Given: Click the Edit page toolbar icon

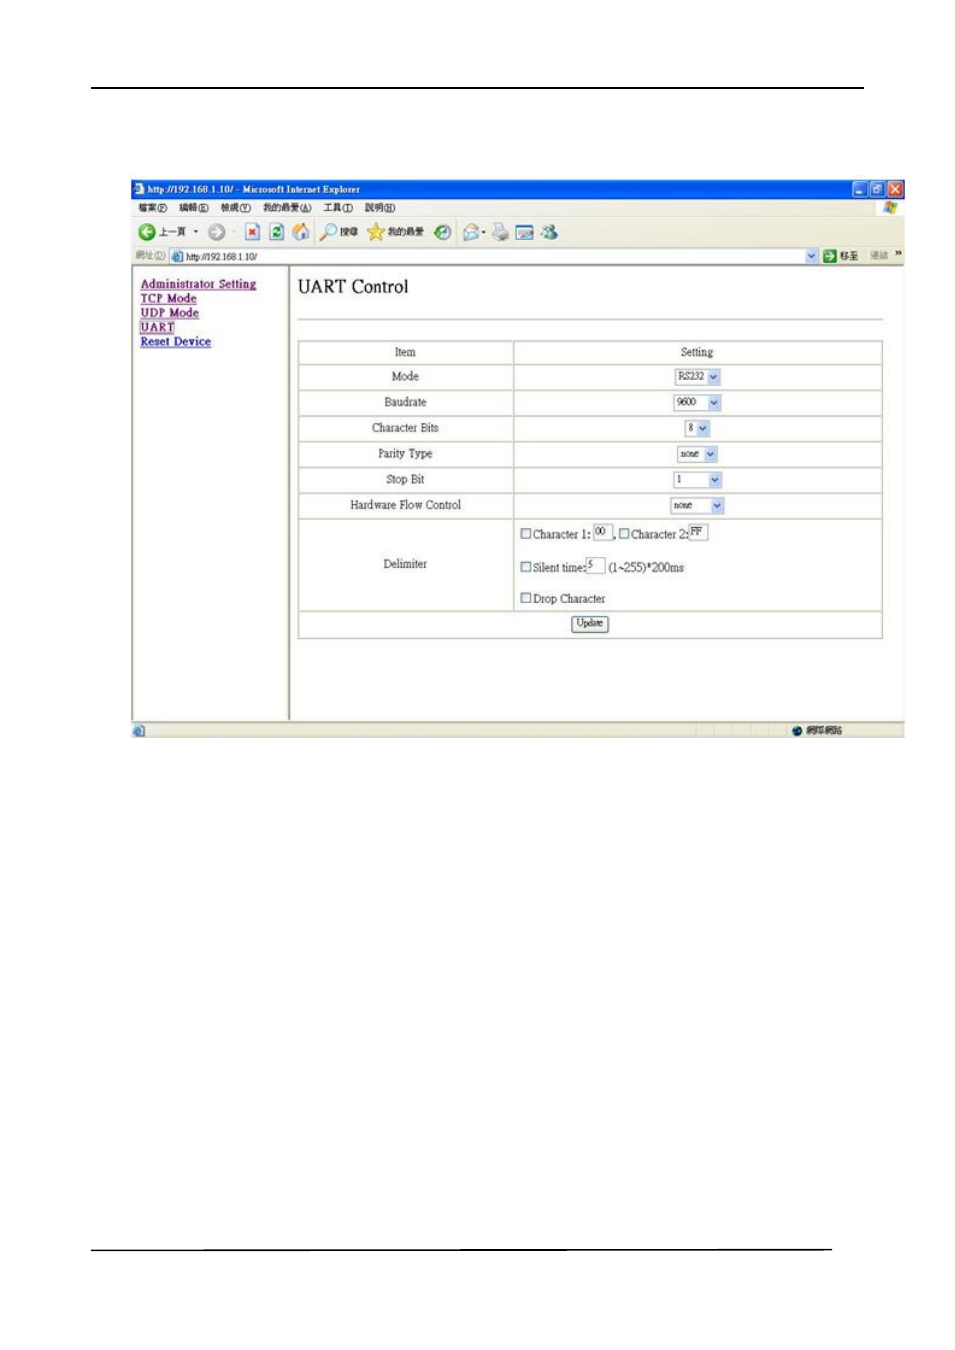Looking at the screenshot, I should (524, 232).
